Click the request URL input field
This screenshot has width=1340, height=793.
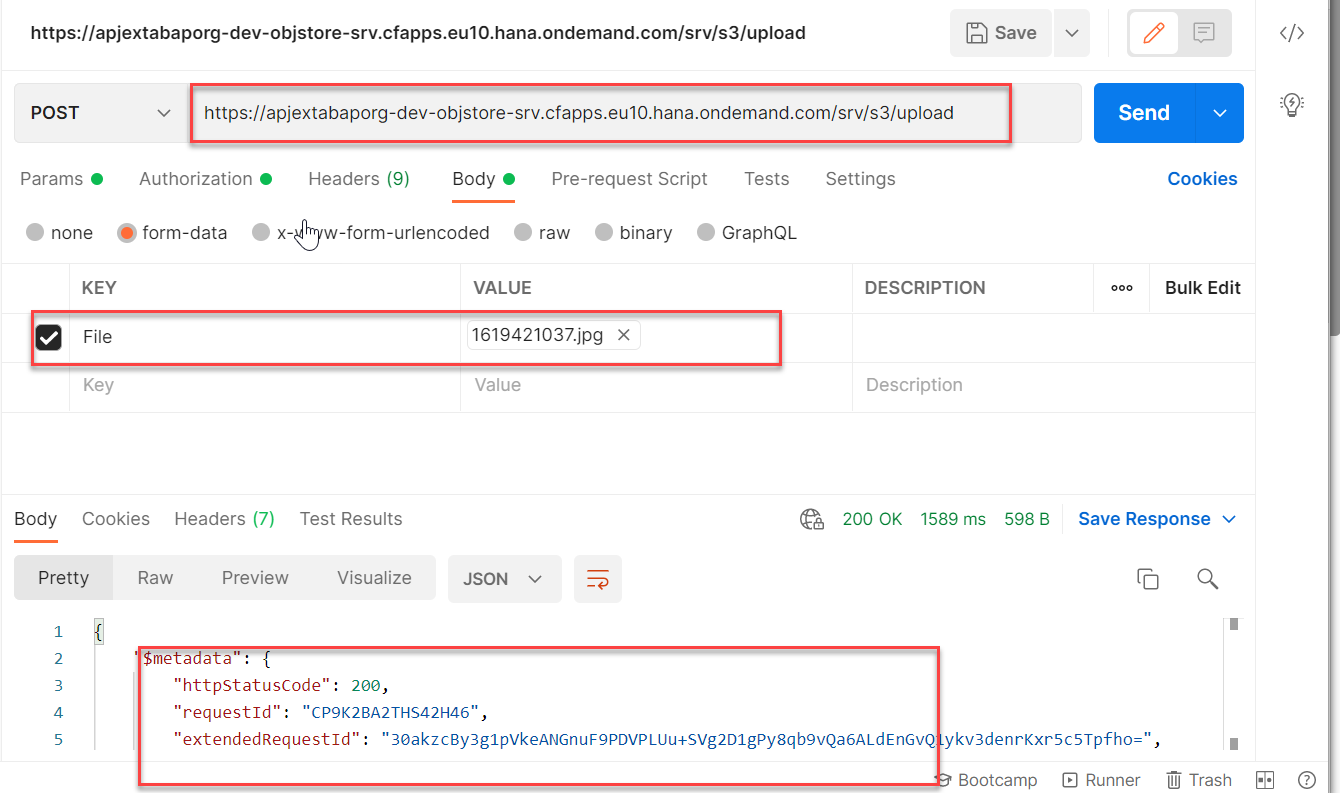tap(600, 113)
